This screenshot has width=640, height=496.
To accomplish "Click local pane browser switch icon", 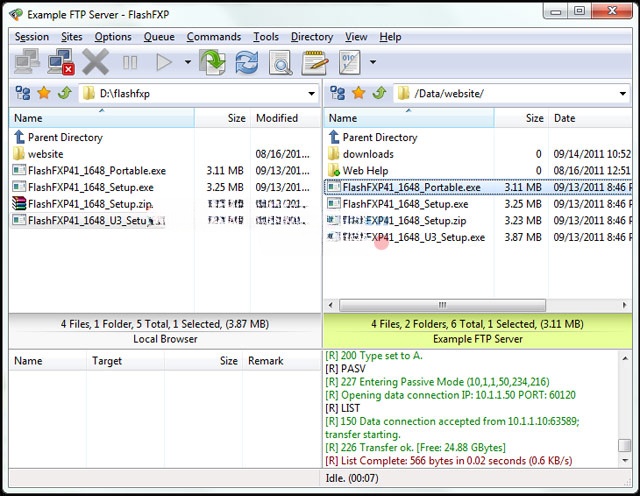I will (x=23, y=93).
